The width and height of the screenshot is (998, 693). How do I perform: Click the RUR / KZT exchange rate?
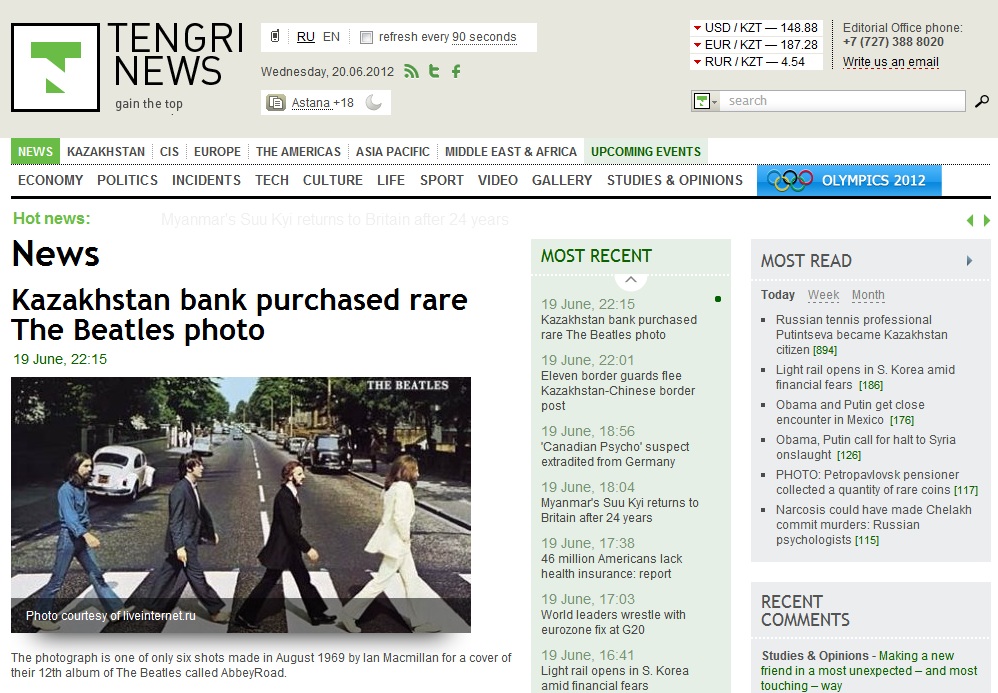click(756, 62)
